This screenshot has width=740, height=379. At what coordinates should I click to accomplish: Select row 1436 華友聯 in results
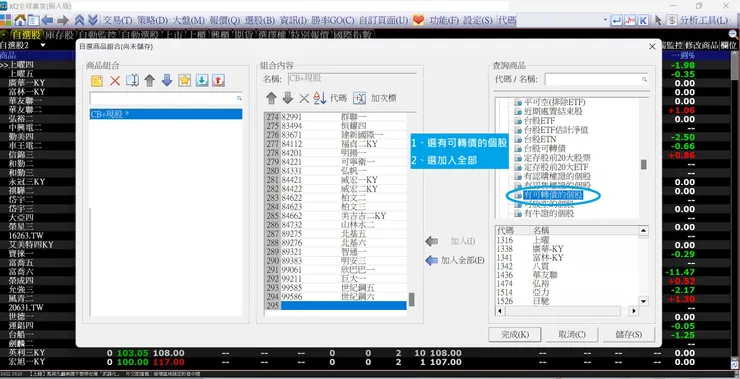[566, 275]
